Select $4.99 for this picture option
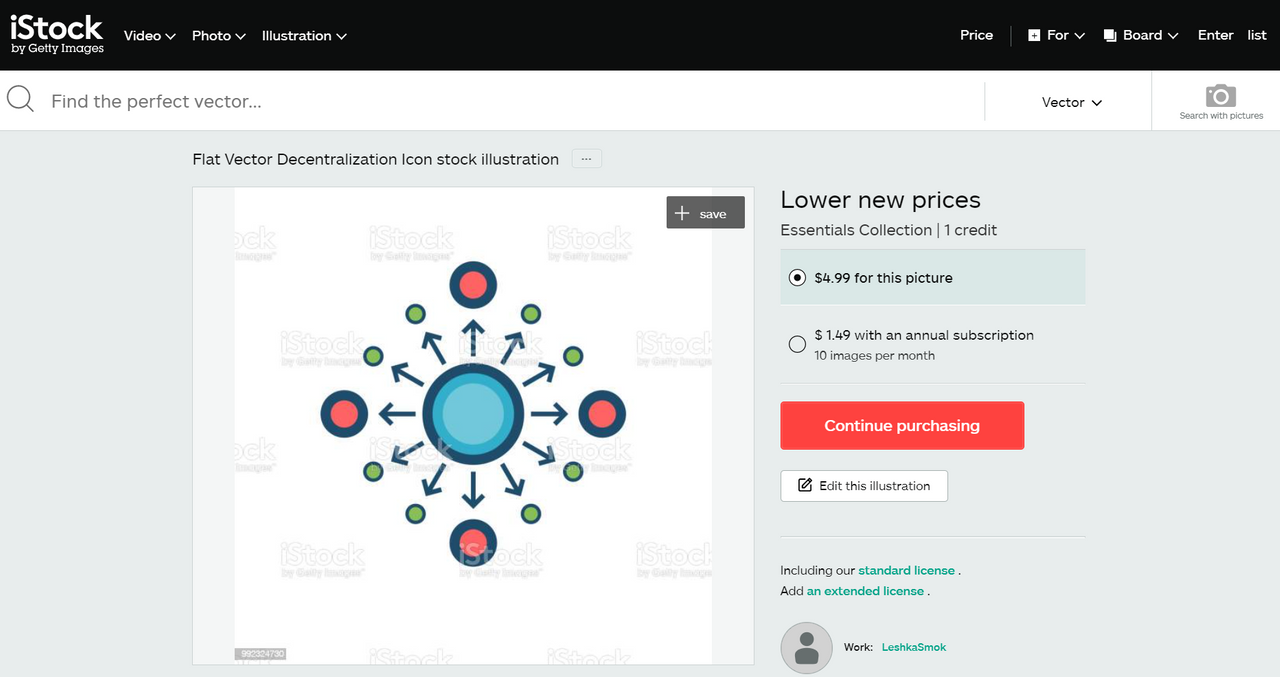Screen dimensions: 1280x677 click(x=797, y=278)
